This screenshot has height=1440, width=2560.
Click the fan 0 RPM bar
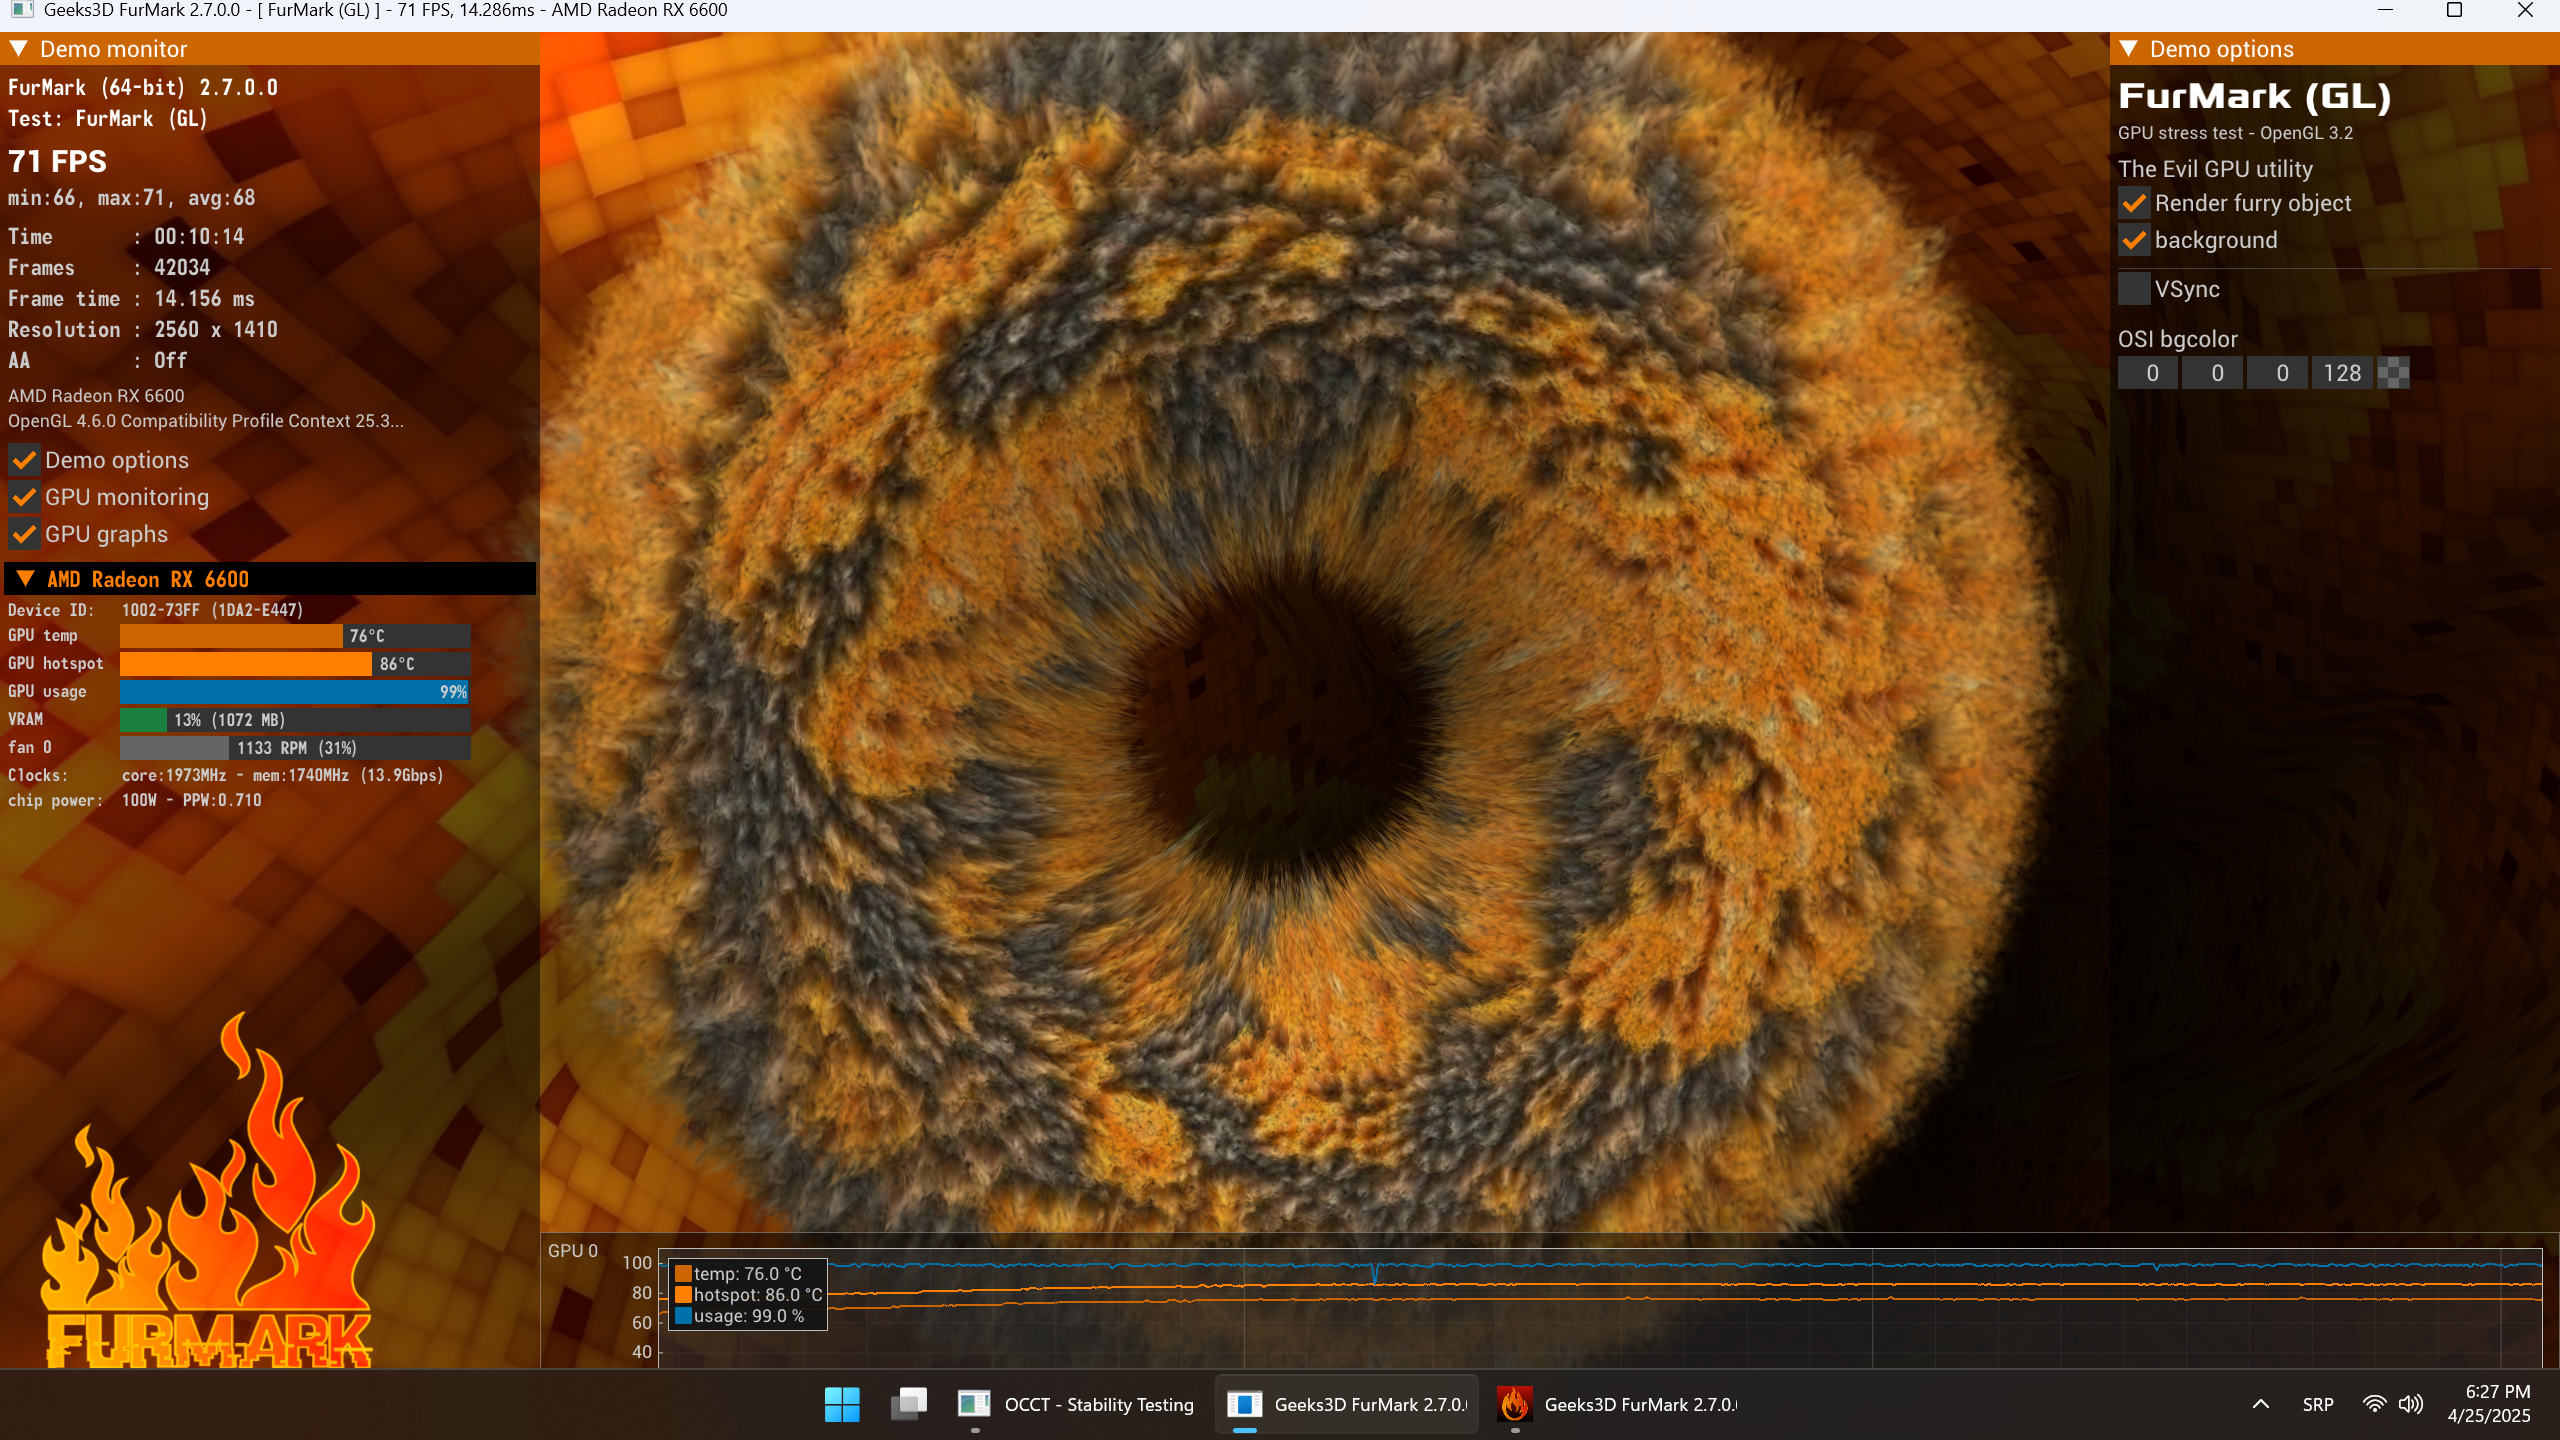point(295,748)
